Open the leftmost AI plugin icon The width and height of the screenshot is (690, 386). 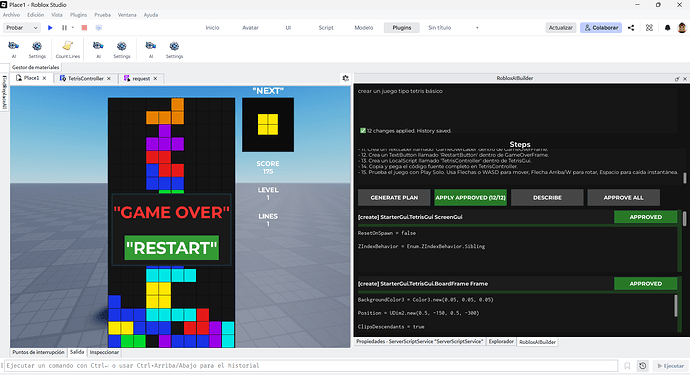click(14, 49)
